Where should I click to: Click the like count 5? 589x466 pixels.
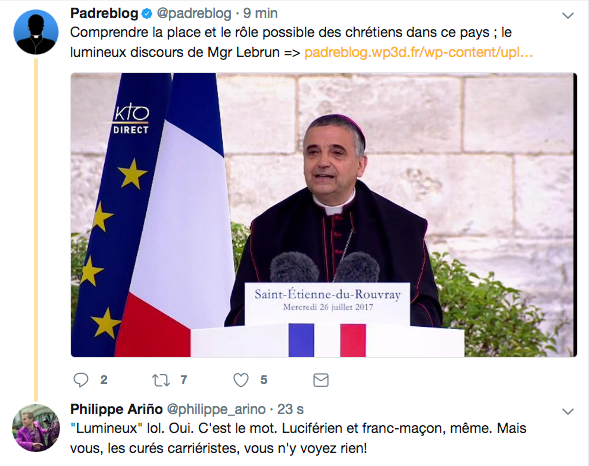[264, 380]
